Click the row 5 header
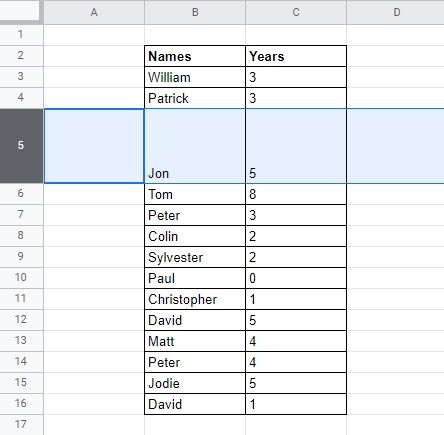This screenshot has width=444, height=435. [x=21, y=146]
